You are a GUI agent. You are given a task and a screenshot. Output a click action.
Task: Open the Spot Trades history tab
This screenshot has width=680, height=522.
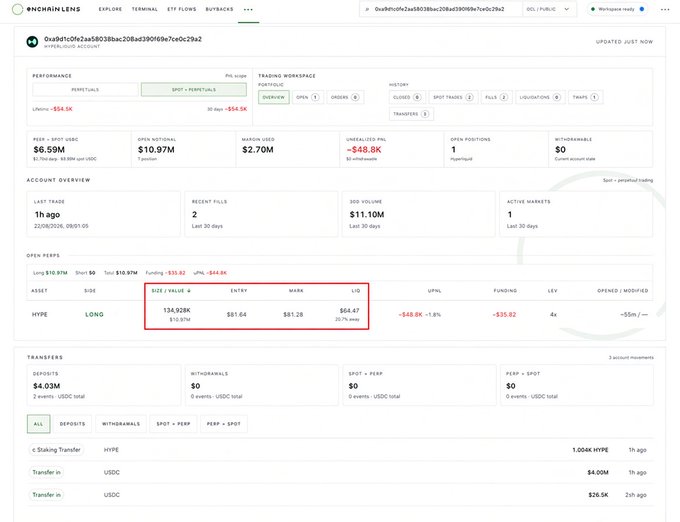click(x=453, y=97)
